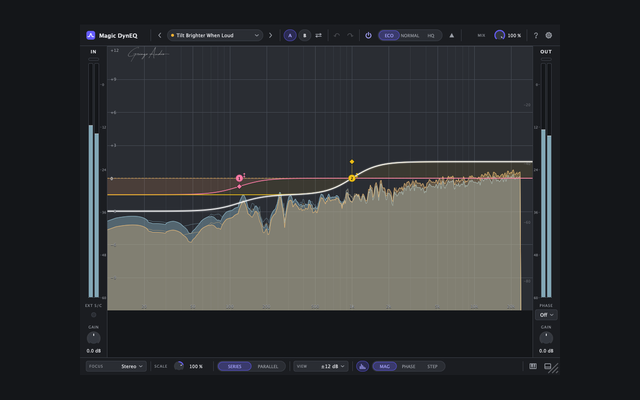Select STEP display mode
The width and height of the screenshot is (640, 400).
point(432,366)
